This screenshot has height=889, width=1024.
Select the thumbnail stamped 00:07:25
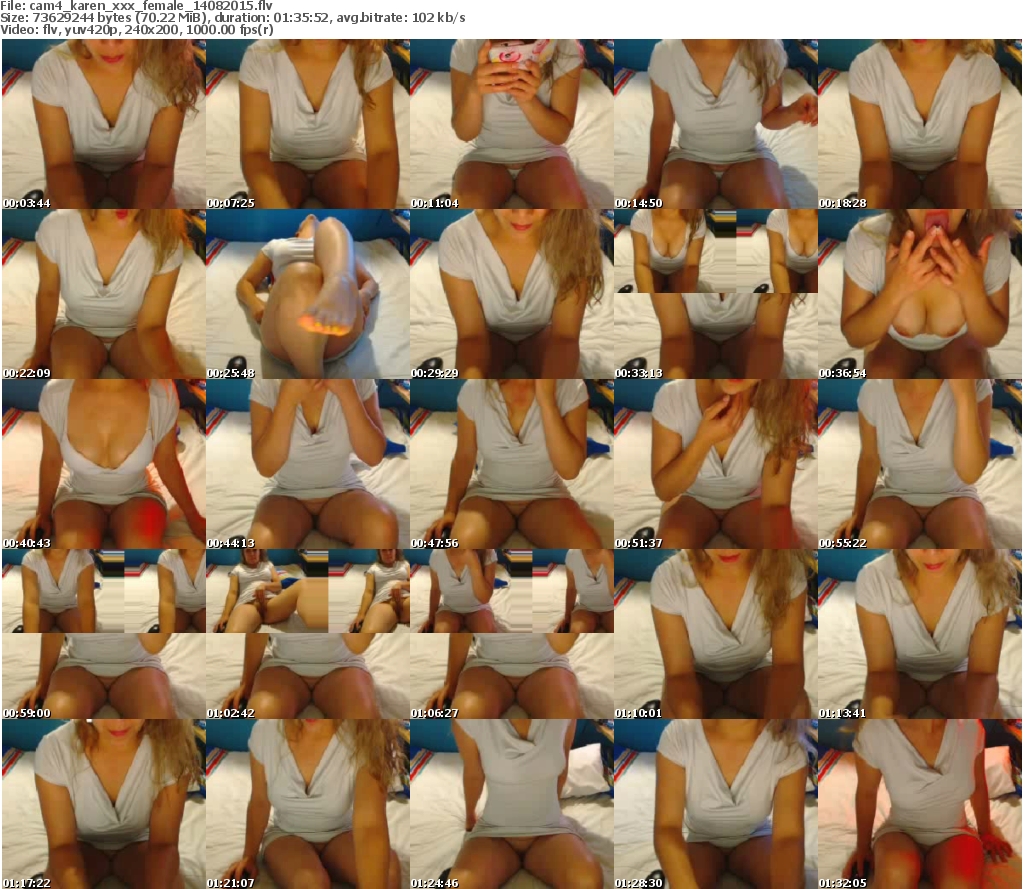308,124
